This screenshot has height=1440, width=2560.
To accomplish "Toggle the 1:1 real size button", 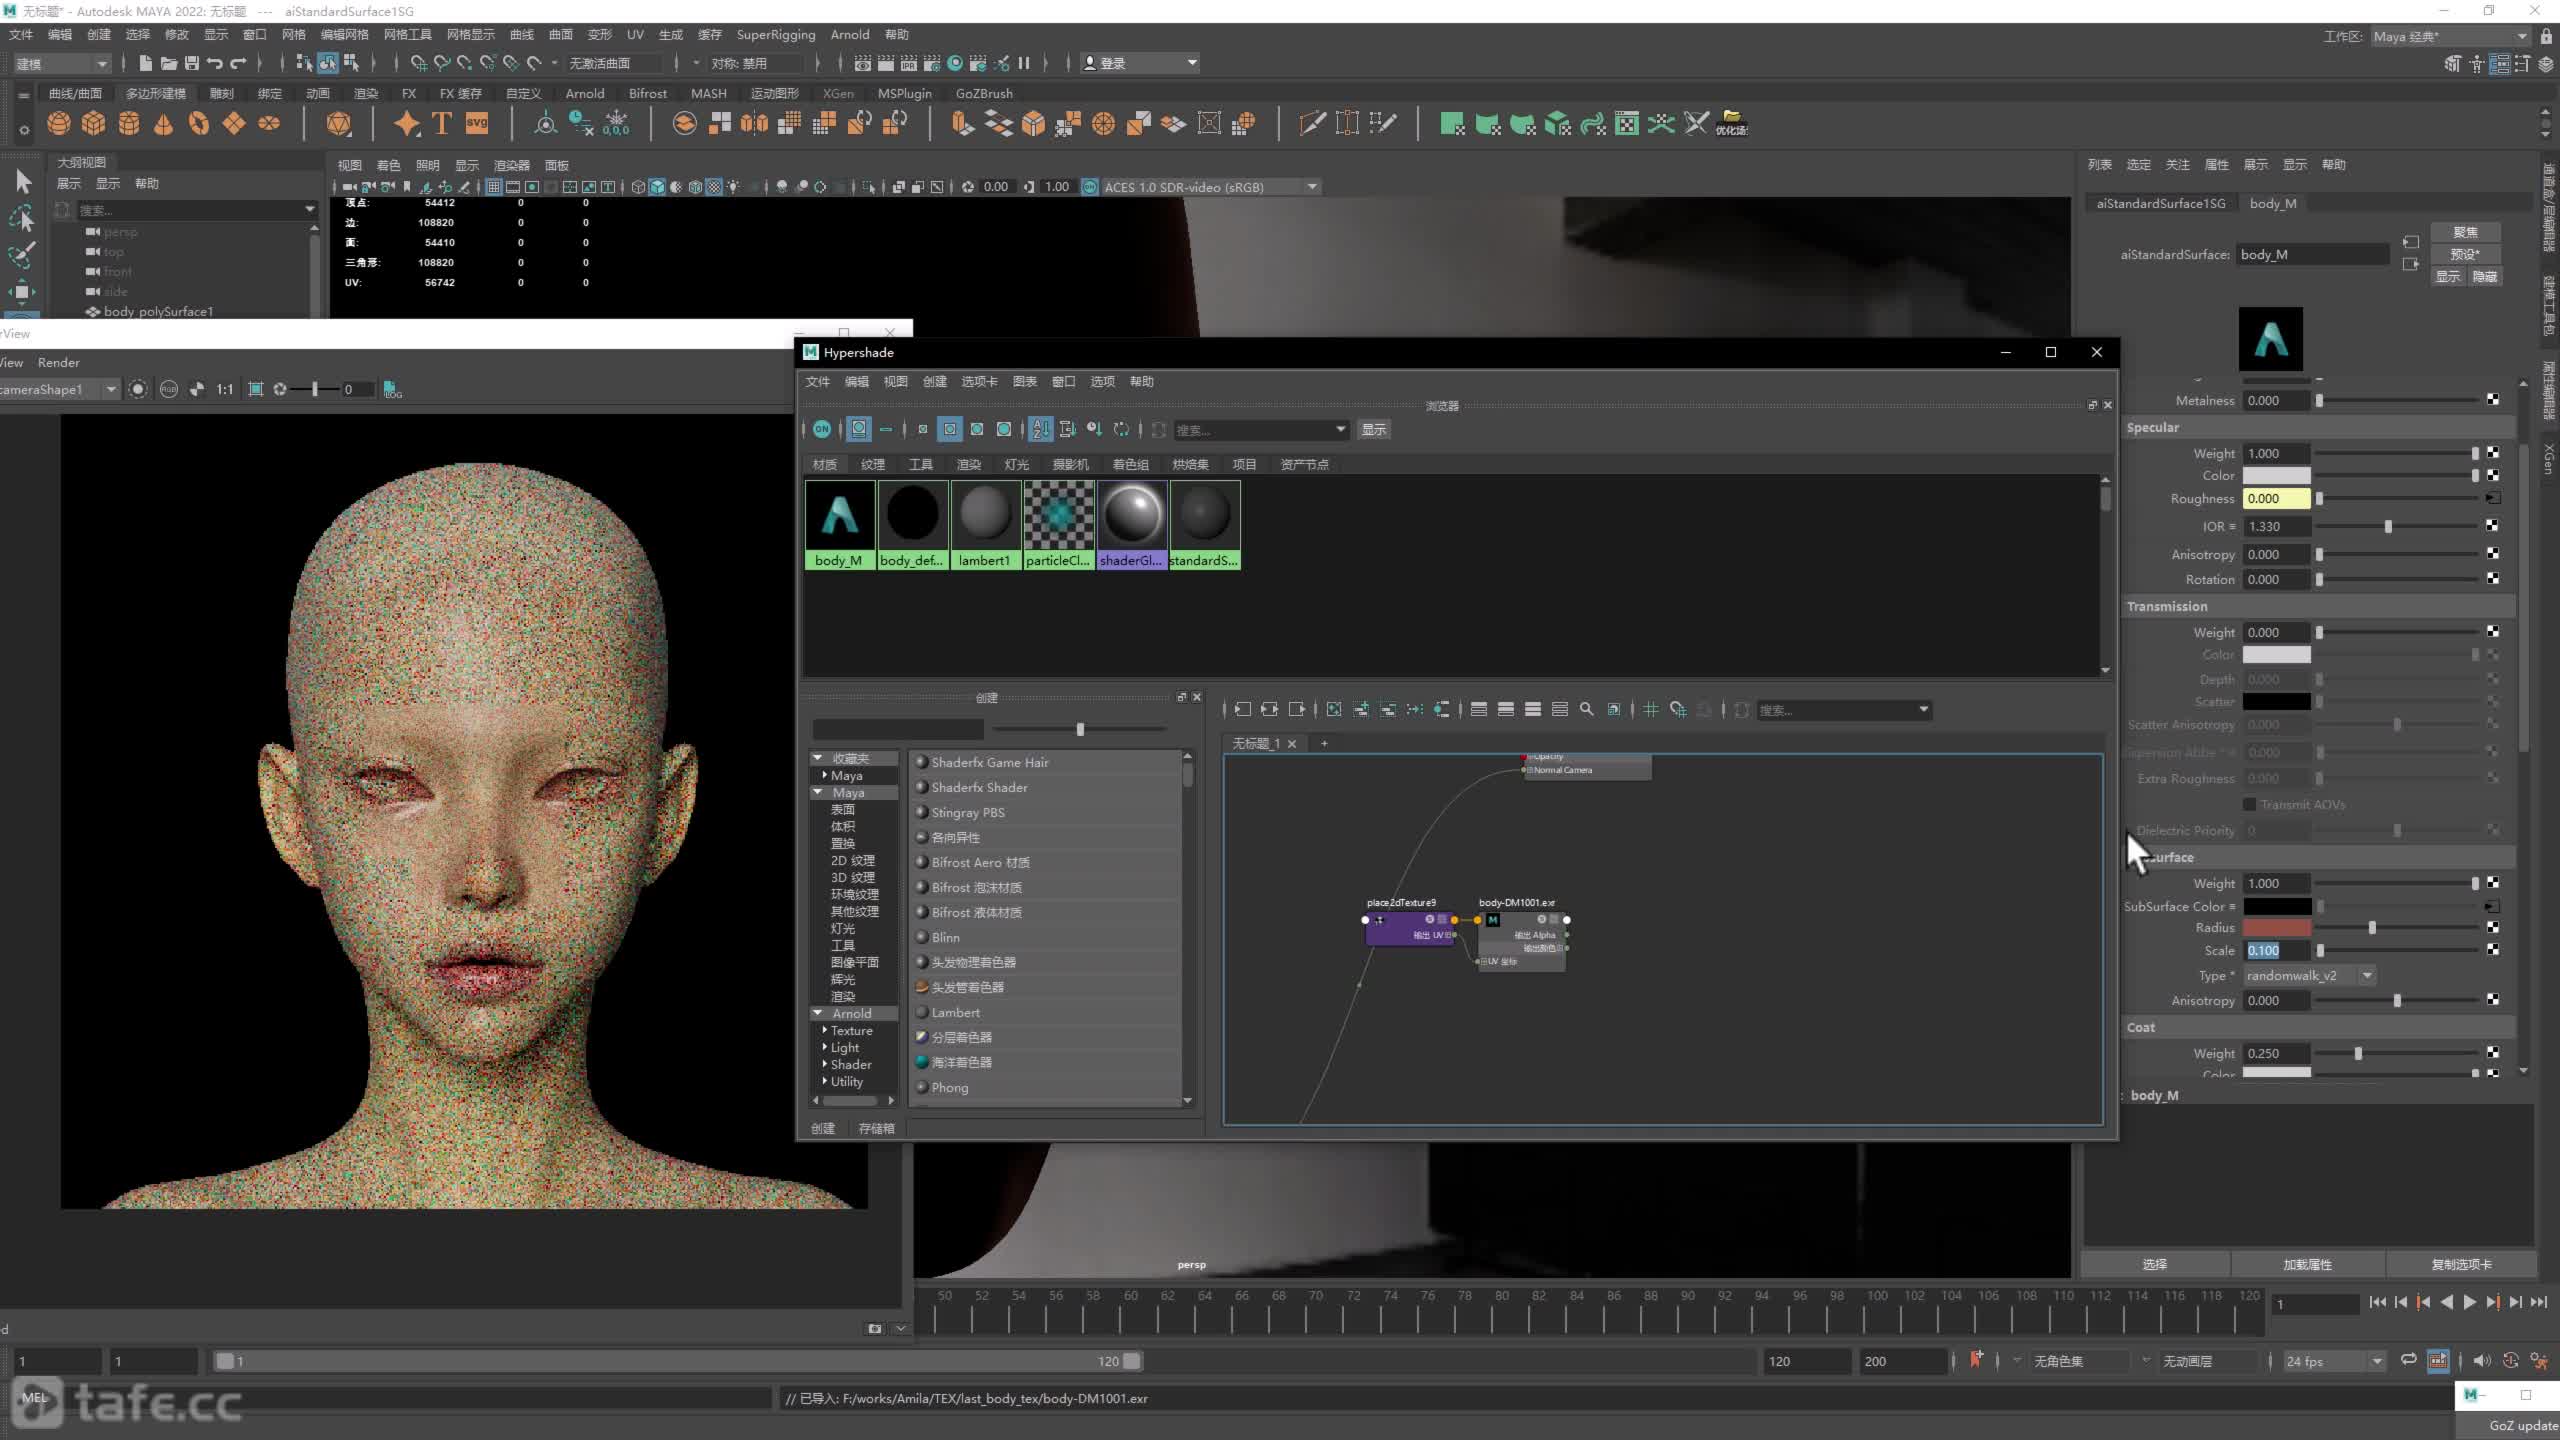I will [225, 389].
